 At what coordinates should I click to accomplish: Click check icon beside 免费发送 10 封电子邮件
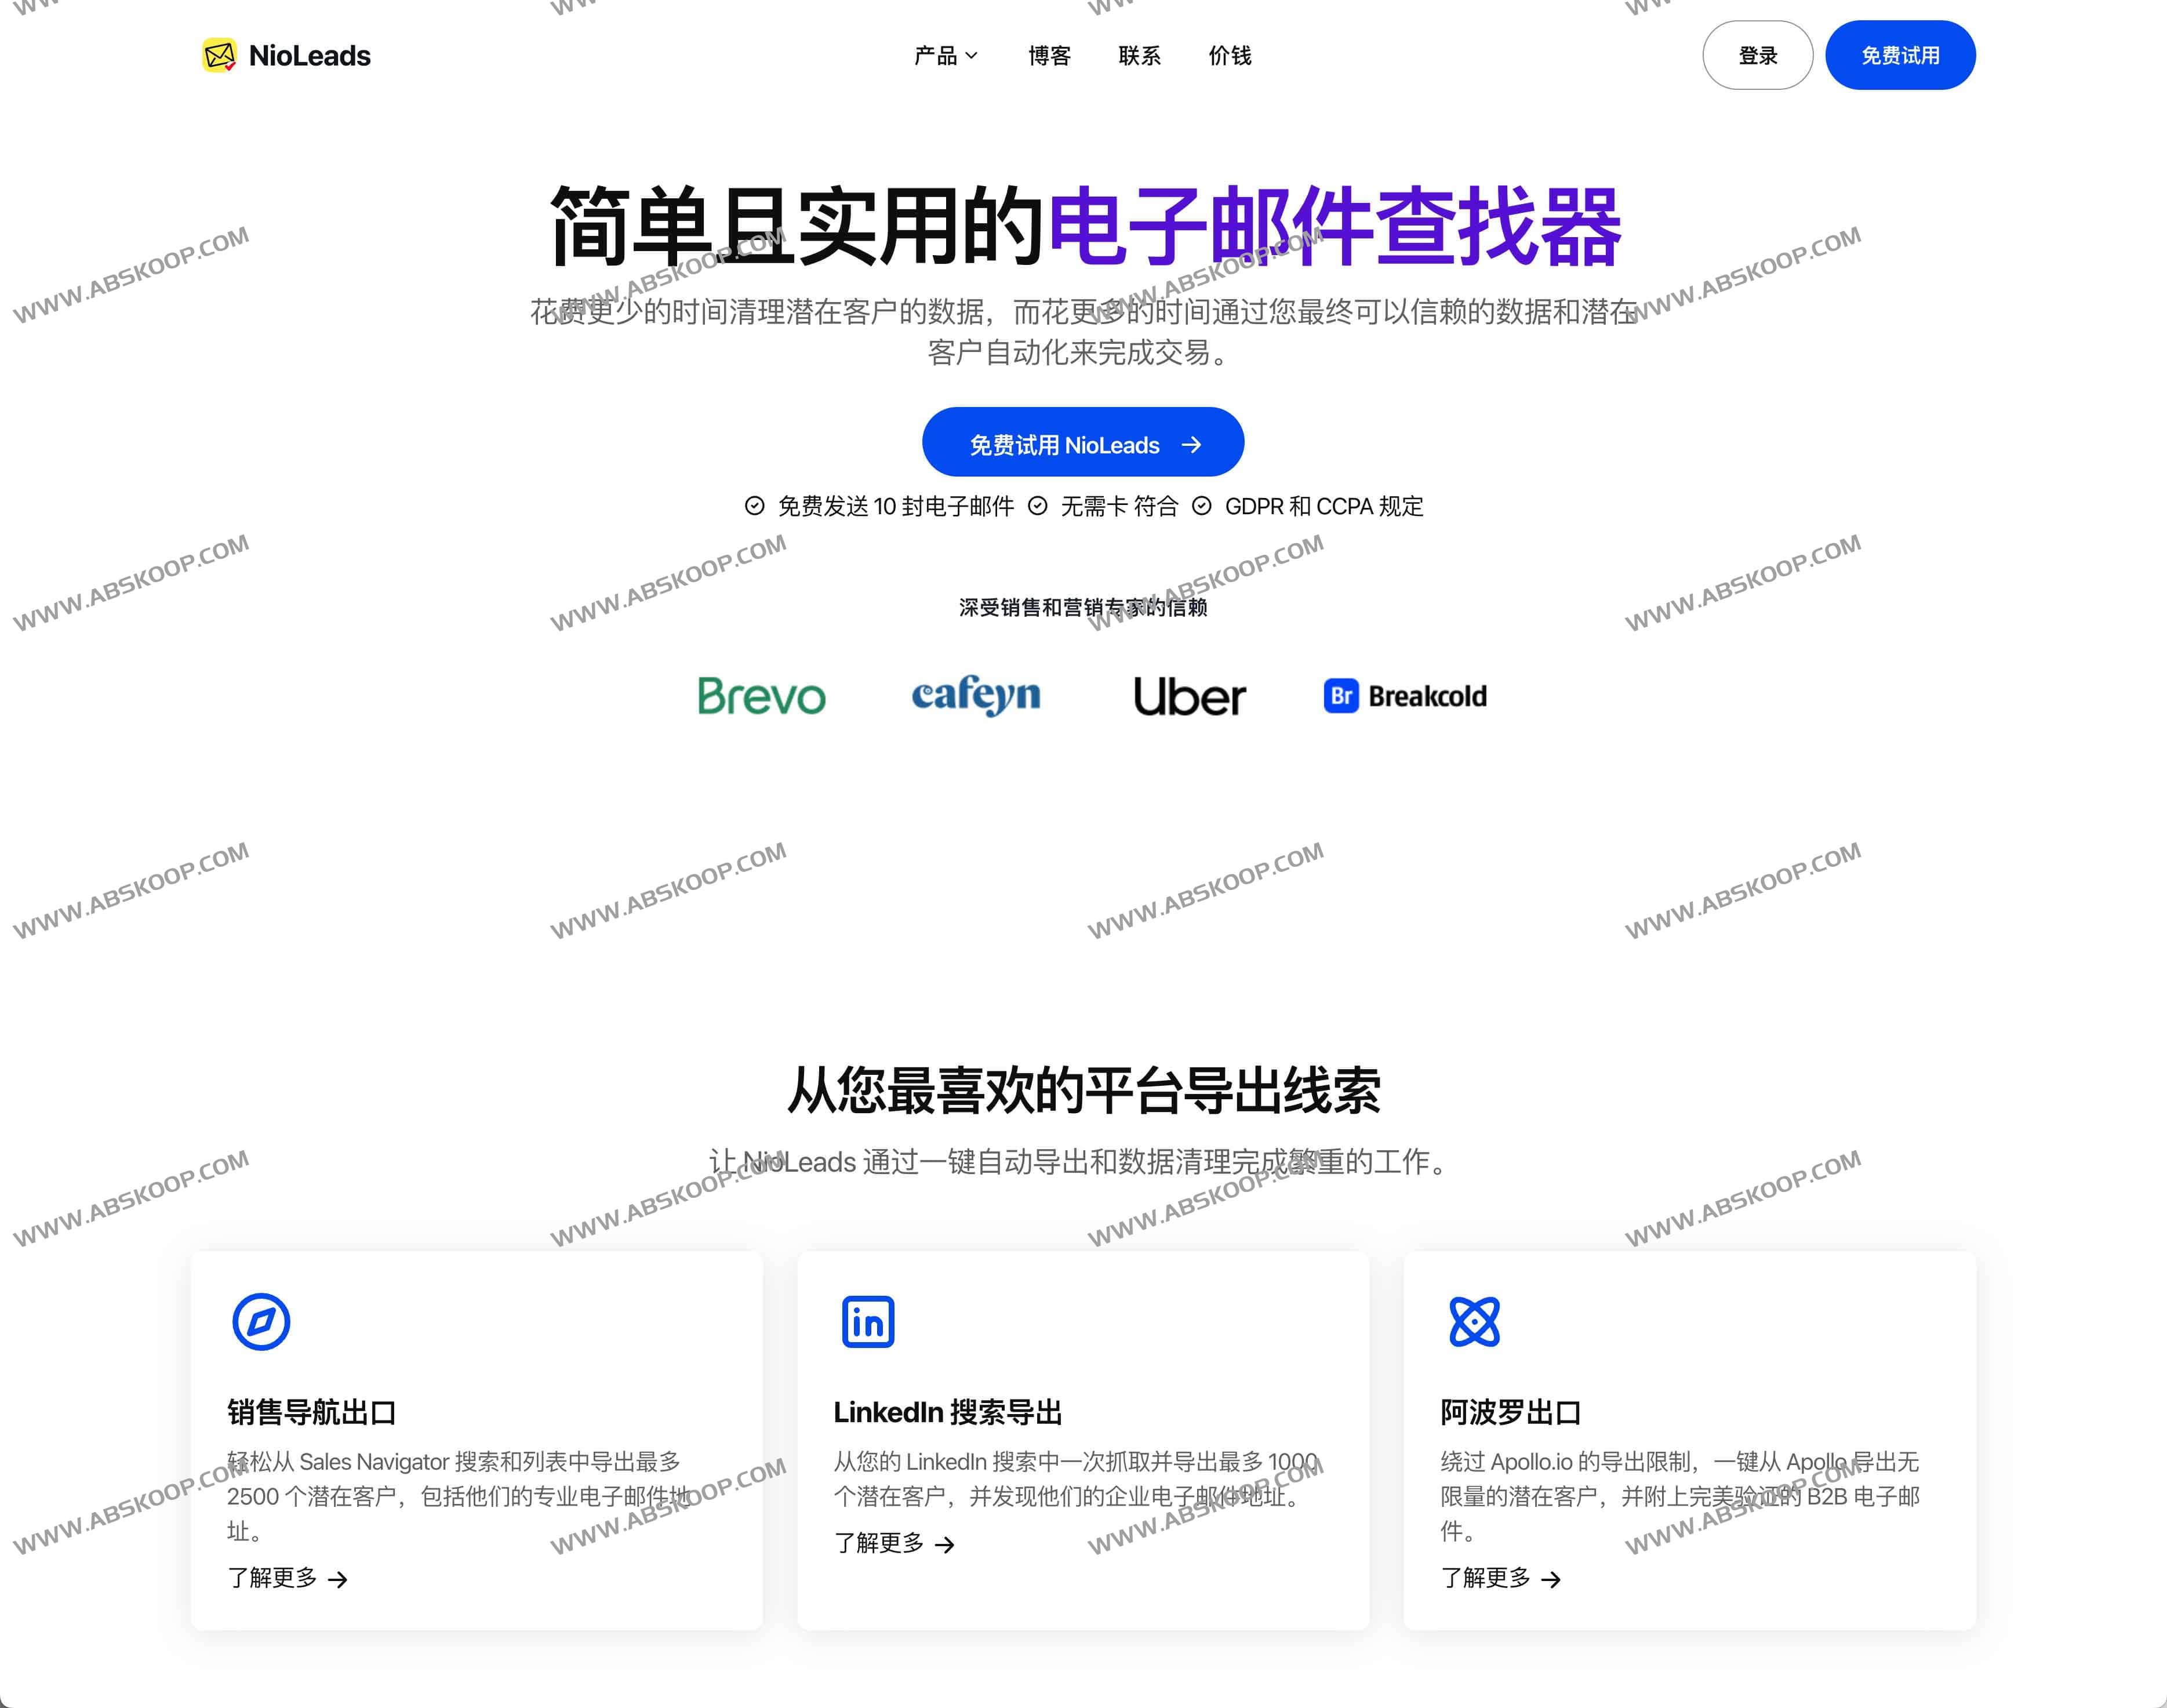pos(755,506)
